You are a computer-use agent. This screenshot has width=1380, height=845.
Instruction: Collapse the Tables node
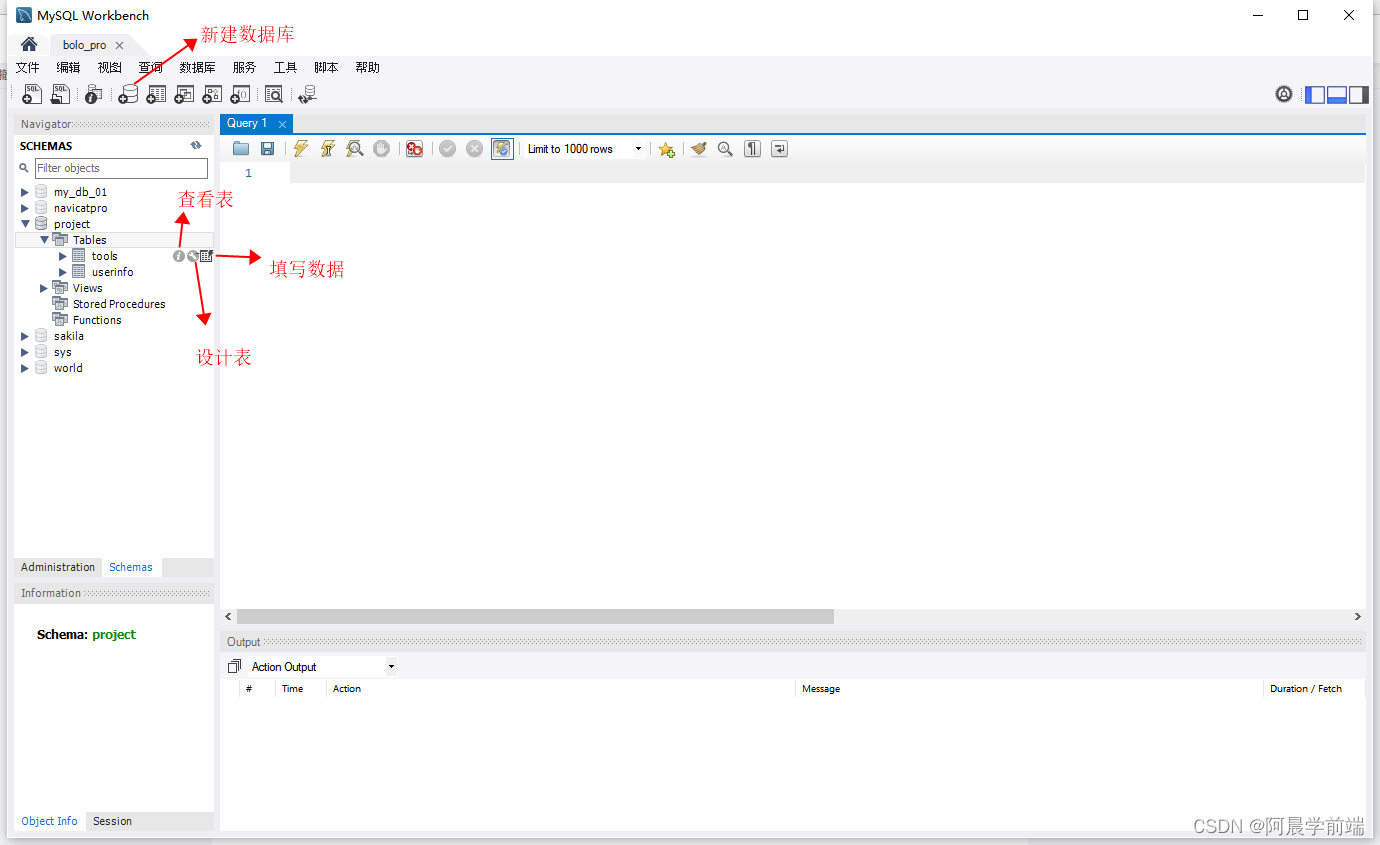click(x=44, y=240)
